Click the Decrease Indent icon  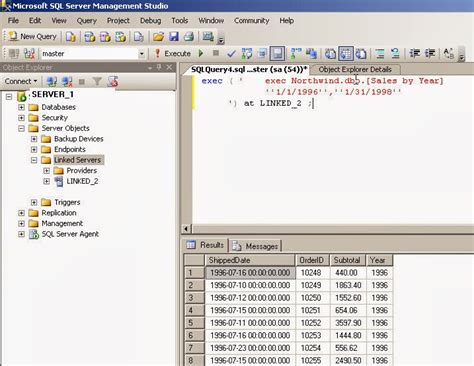pyautogui.click(x=415, y=53)
